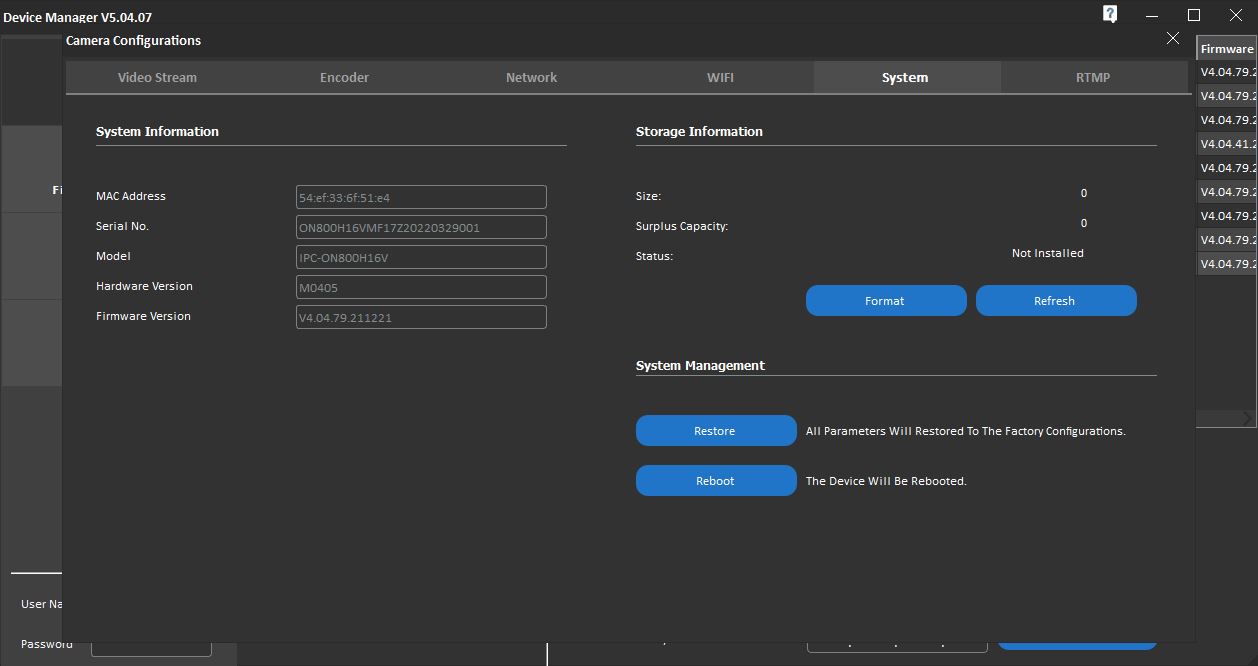This screenshot has height=666, width=1258.
Task: Click the MAC Address field
Action: pyautogui.click(x=421, y=197)
